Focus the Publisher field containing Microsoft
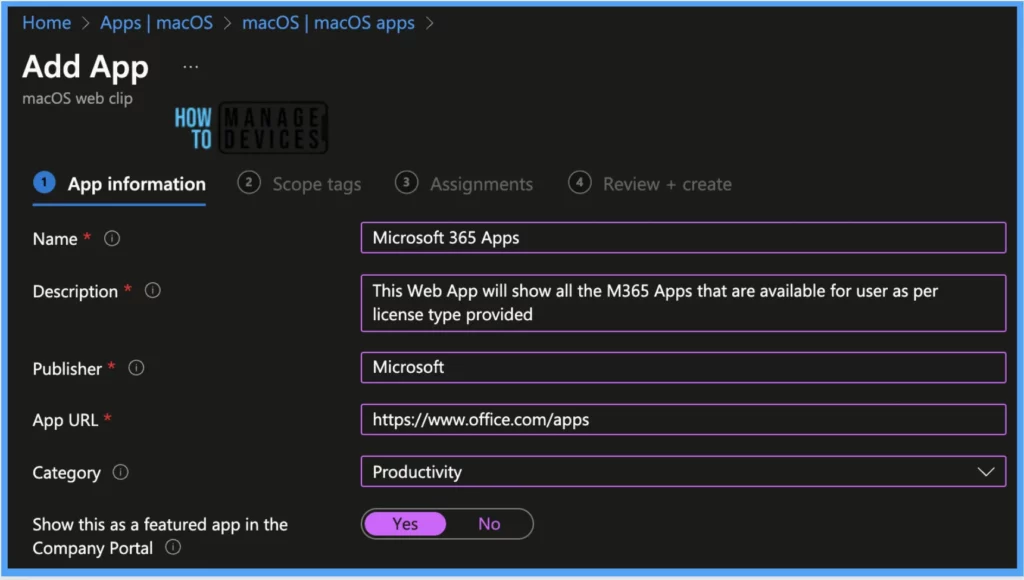 click(683, 367)
